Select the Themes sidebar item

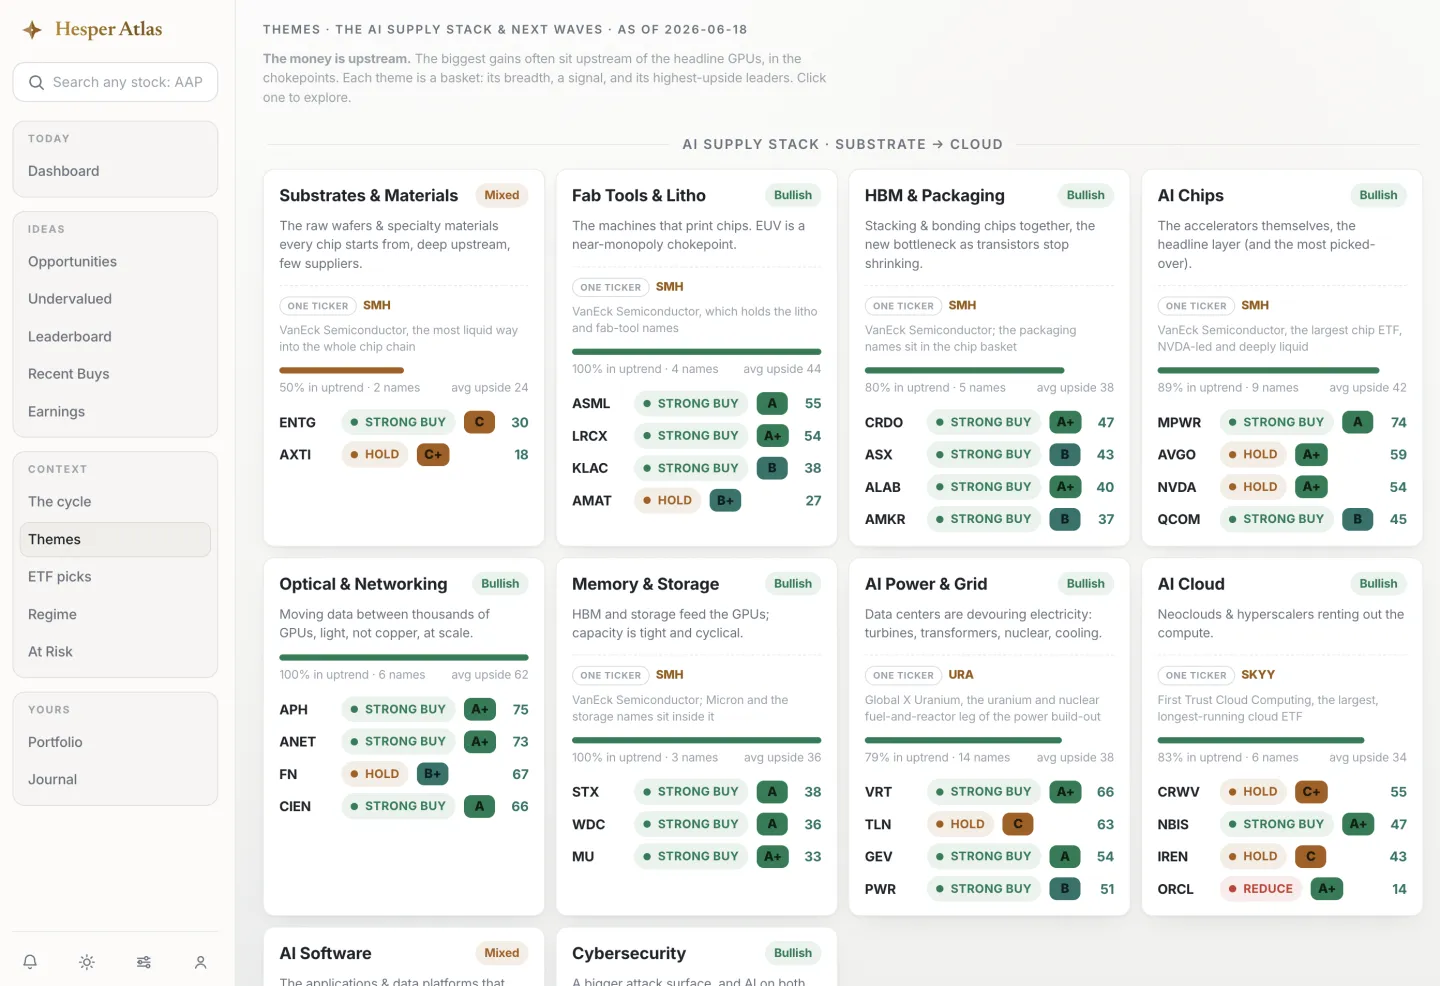pyautogui.click(x=115, y=539)
